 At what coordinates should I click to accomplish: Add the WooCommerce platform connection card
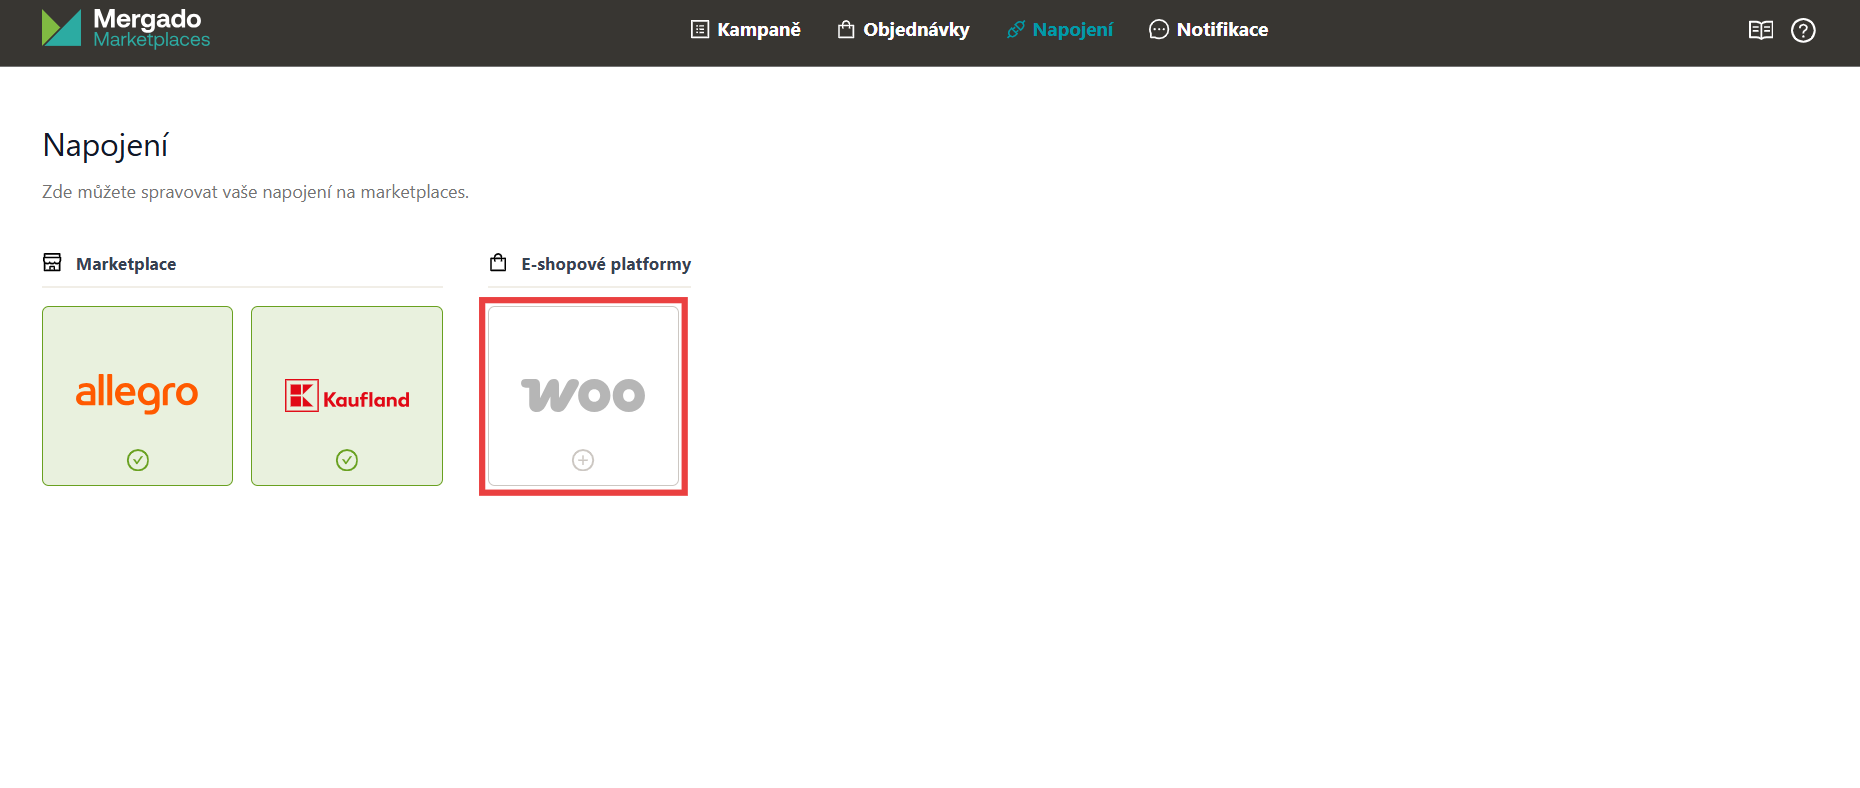tap(583, 396)
